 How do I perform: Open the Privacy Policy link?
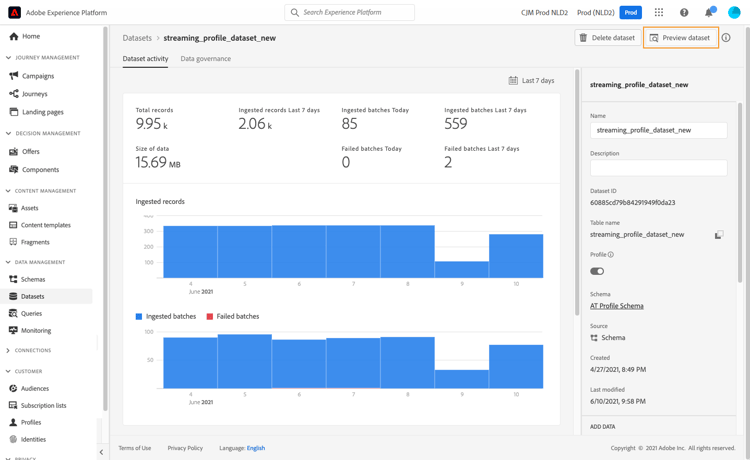pos(185,448)
